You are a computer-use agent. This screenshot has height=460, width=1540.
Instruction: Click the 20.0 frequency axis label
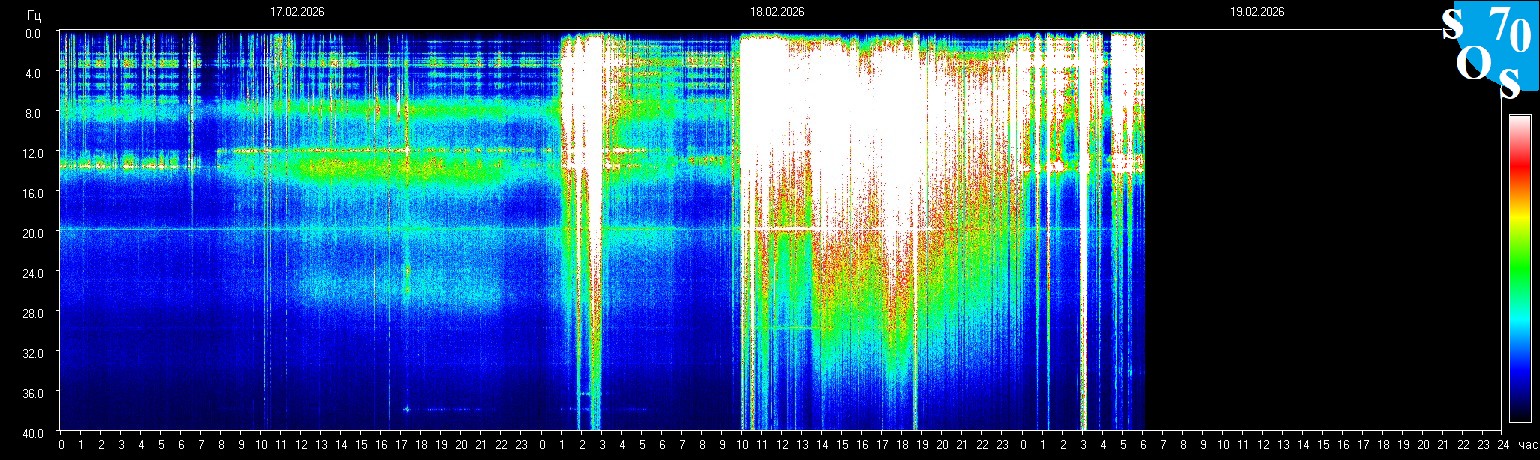[32, 233]
